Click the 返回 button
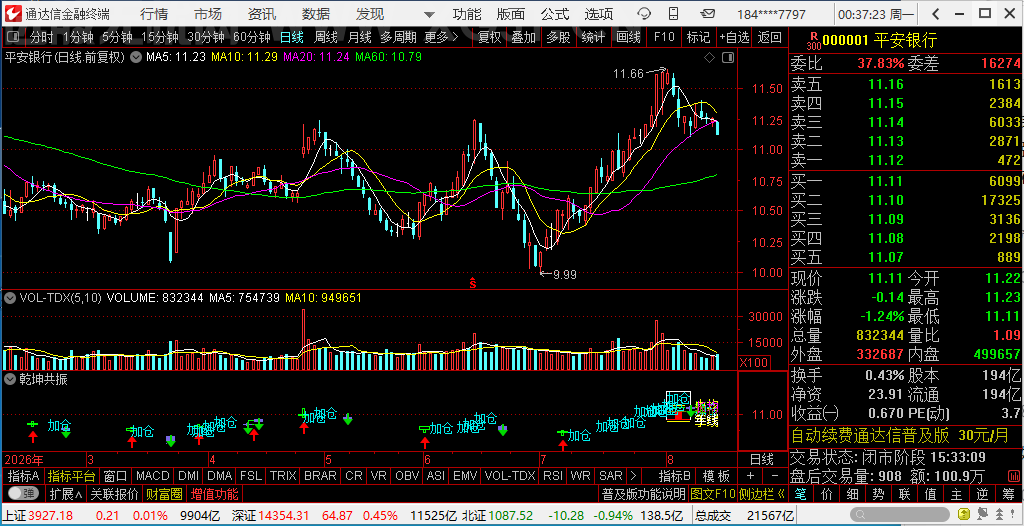This screenshot has height=526, width=1024. click(x=770, y=38)
